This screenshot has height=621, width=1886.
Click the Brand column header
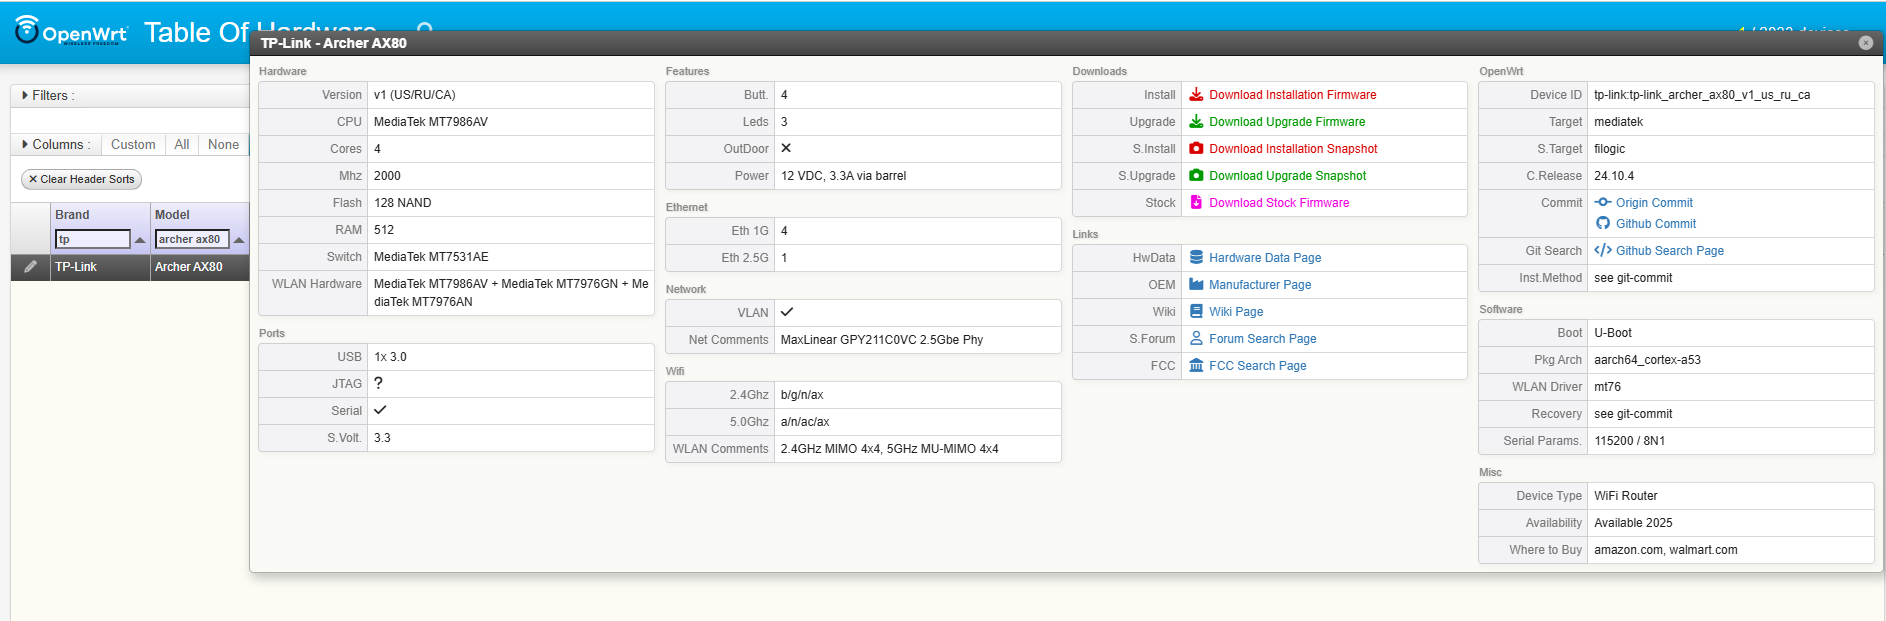(x=72, y=215)
